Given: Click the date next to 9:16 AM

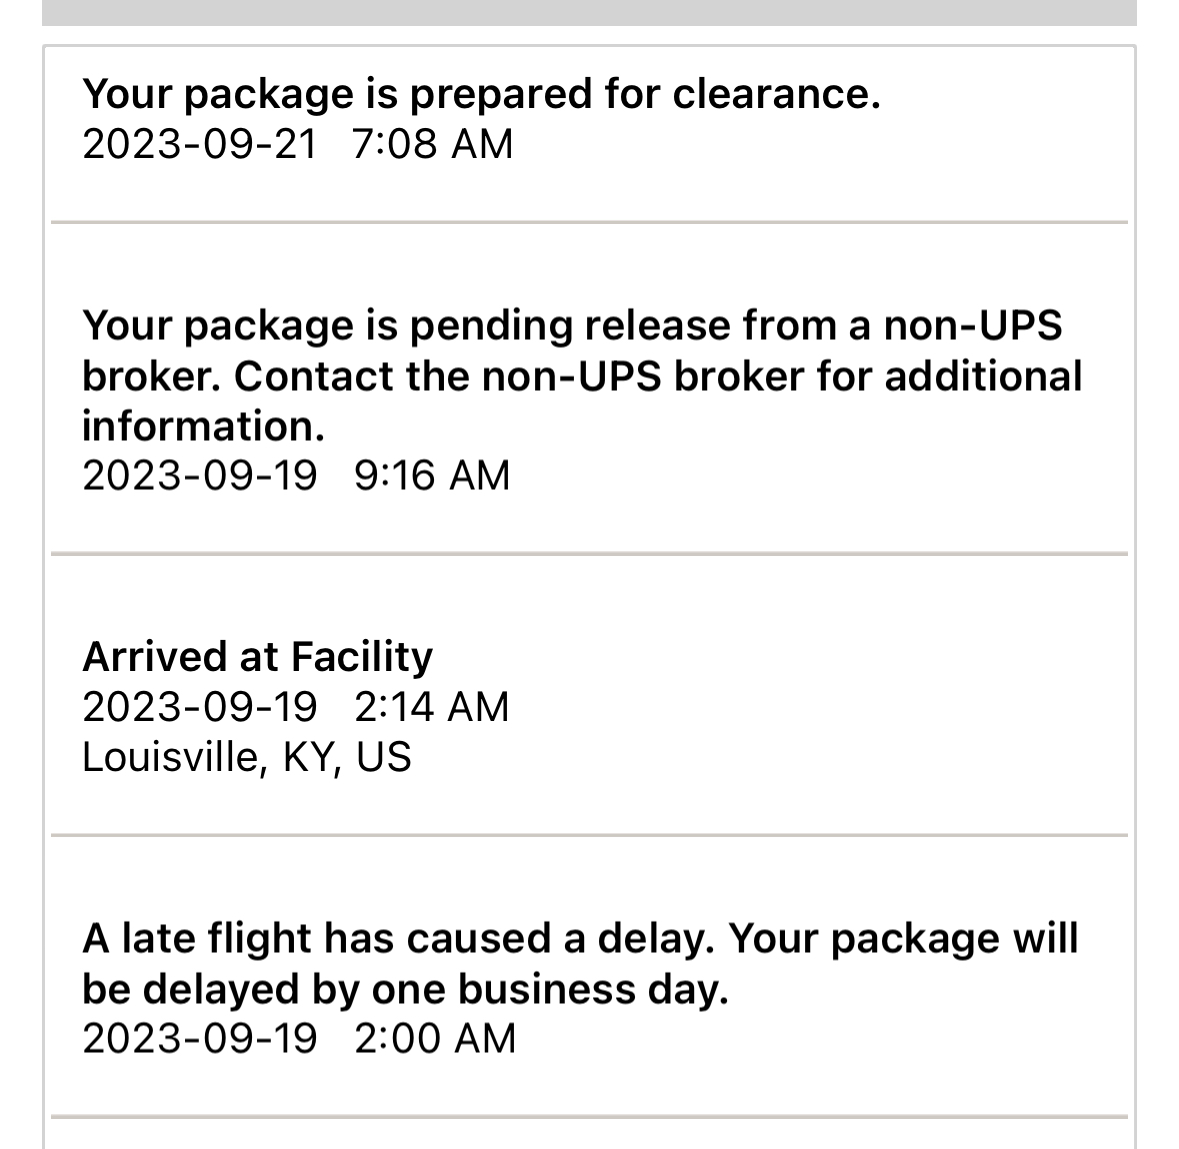Looking at the screenshot, I should (x=199, y=475).
